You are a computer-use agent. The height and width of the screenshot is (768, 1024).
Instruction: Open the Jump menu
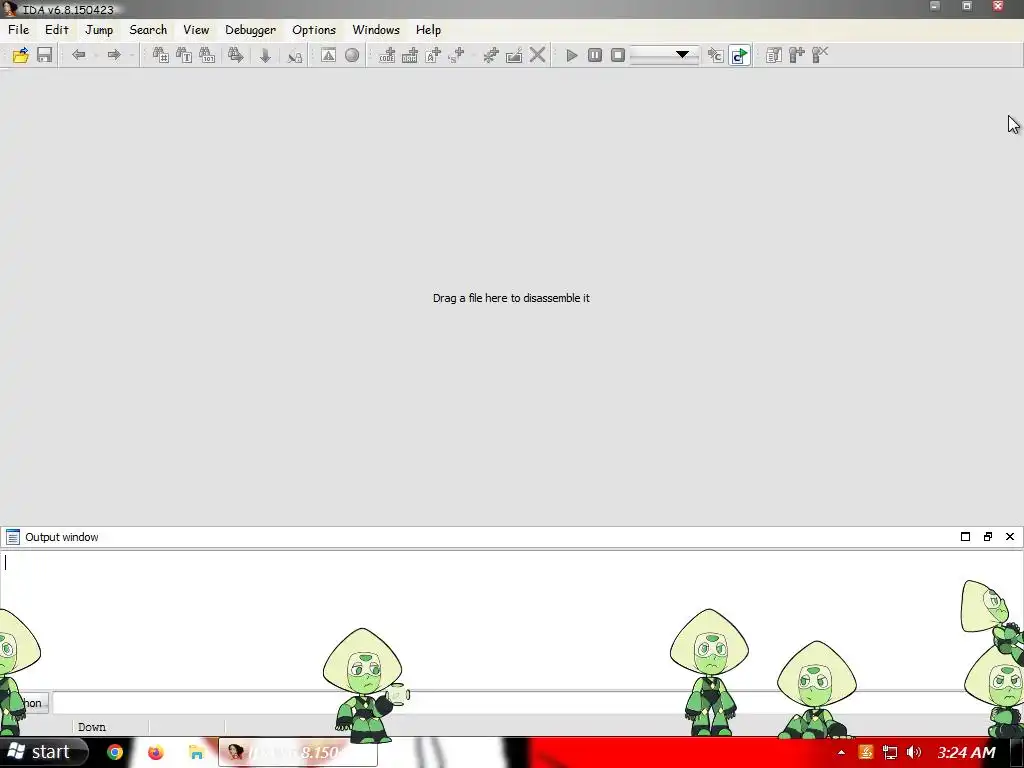pos(99,30)
